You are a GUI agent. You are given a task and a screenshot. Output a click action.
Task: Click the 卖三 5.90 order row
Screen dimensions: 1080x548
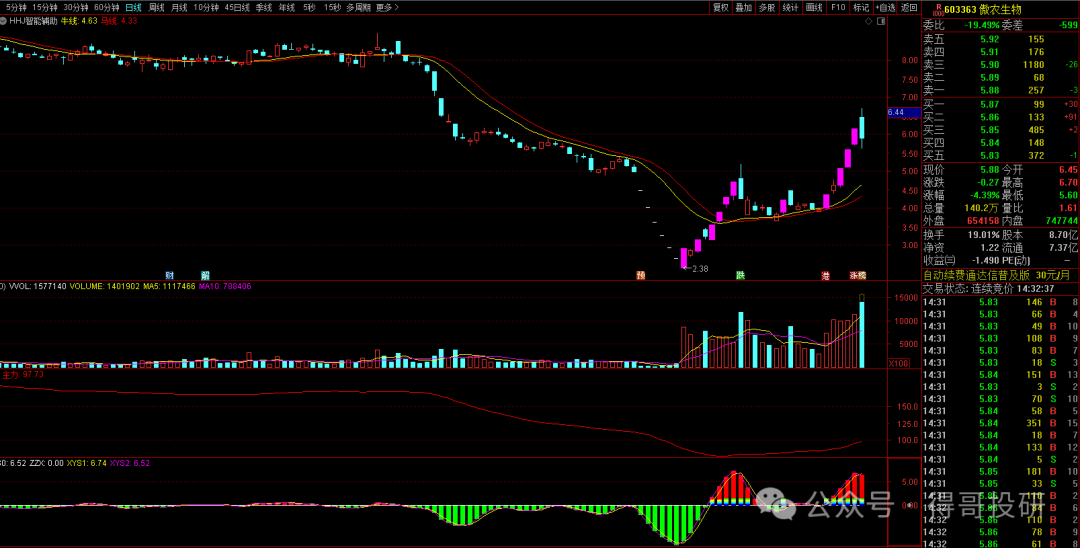(x=1001, y=65)
